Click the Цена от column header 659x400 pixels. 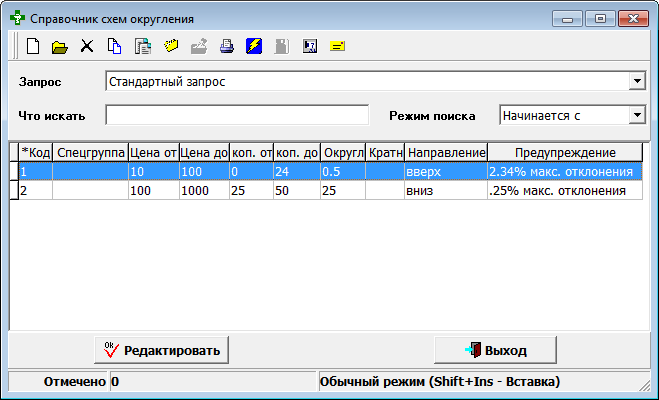154,152
